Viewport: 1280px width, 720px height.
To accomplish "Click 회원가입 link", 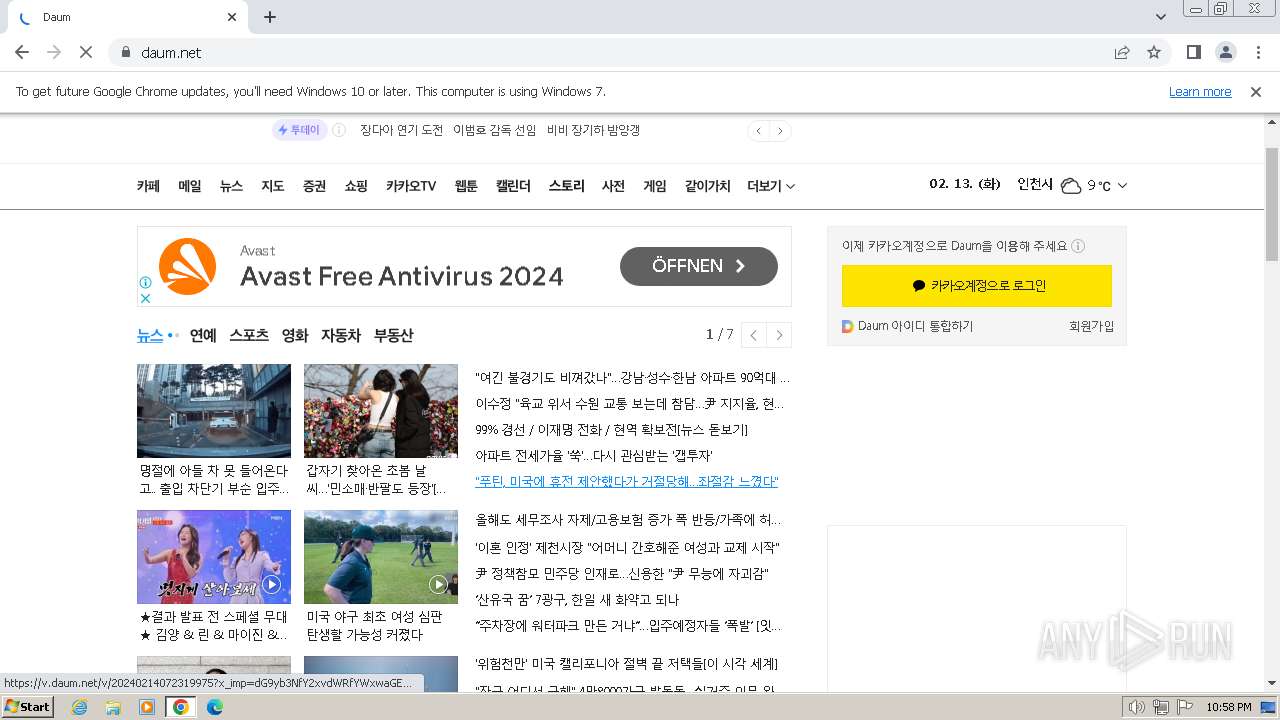I will point(1091,326).
